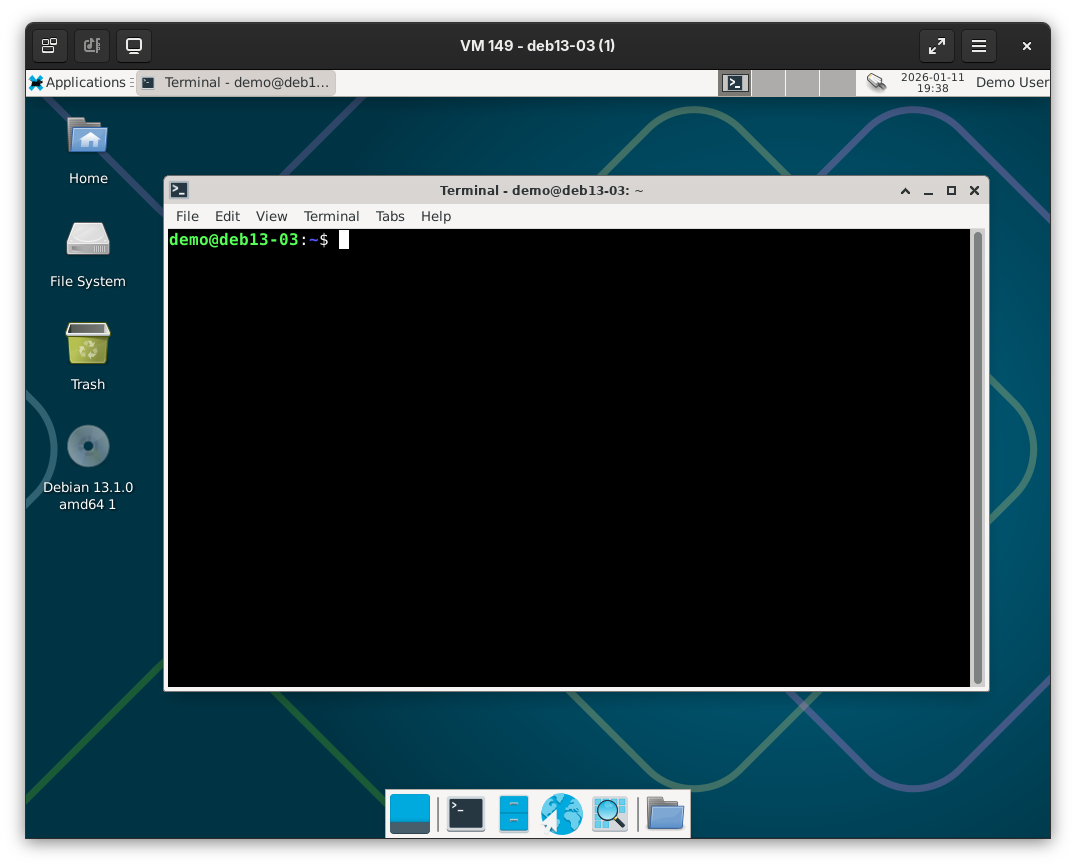Click the Terminal taskbar window button

[x=236, y=82]
